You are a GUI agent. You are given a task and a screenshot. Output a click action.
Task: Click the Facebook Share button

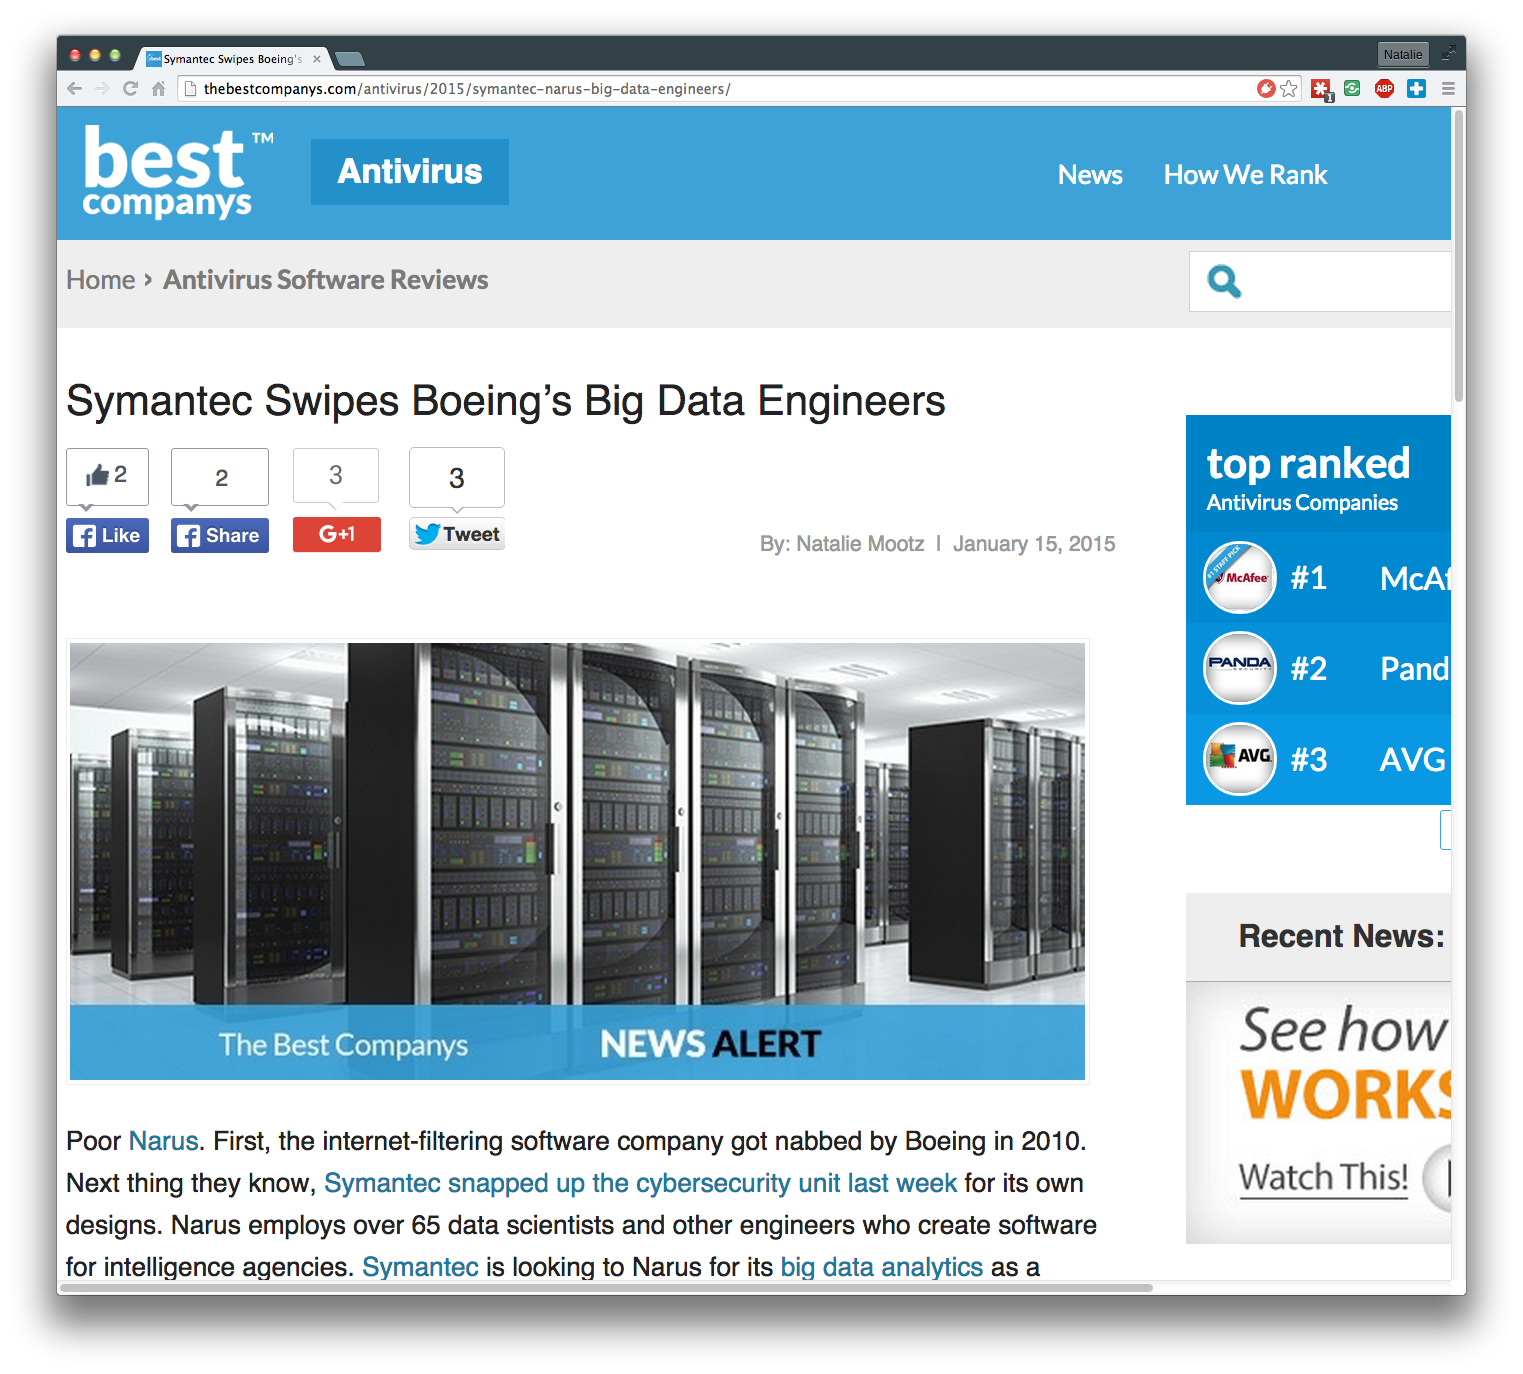(220, 535)
